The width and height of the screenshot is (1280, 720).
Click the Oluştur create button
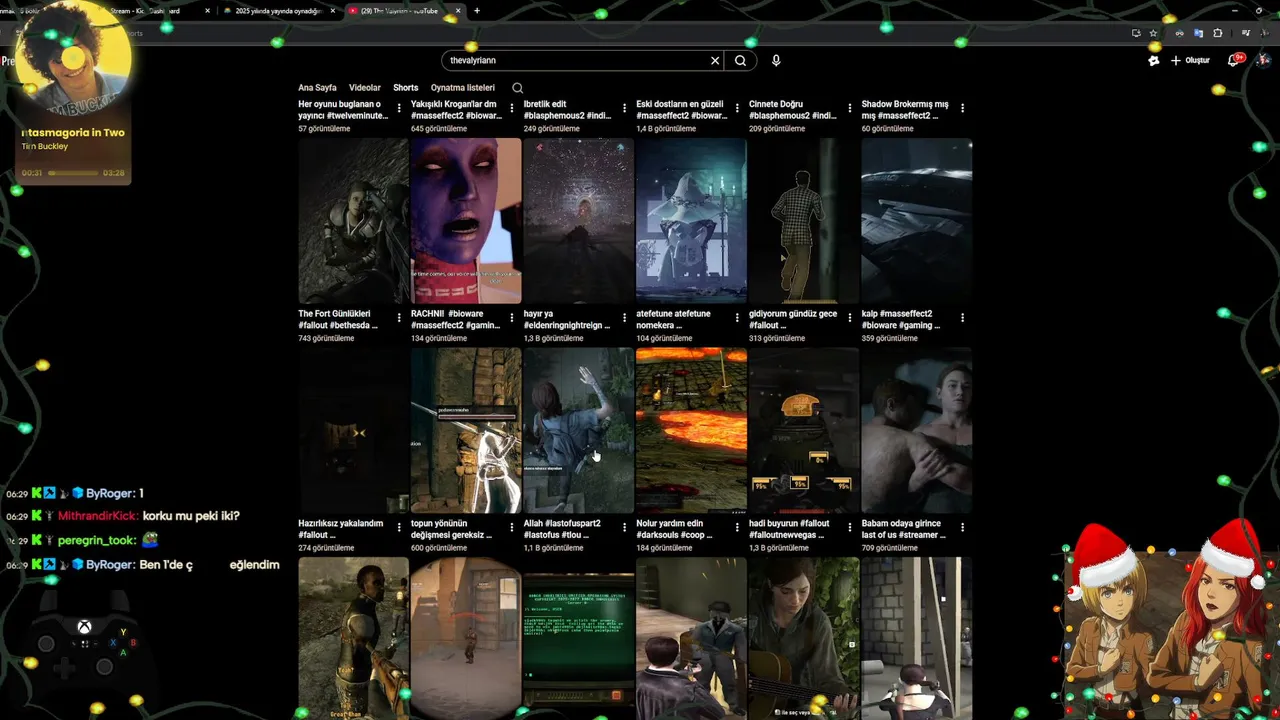[x=1190, y=60]
